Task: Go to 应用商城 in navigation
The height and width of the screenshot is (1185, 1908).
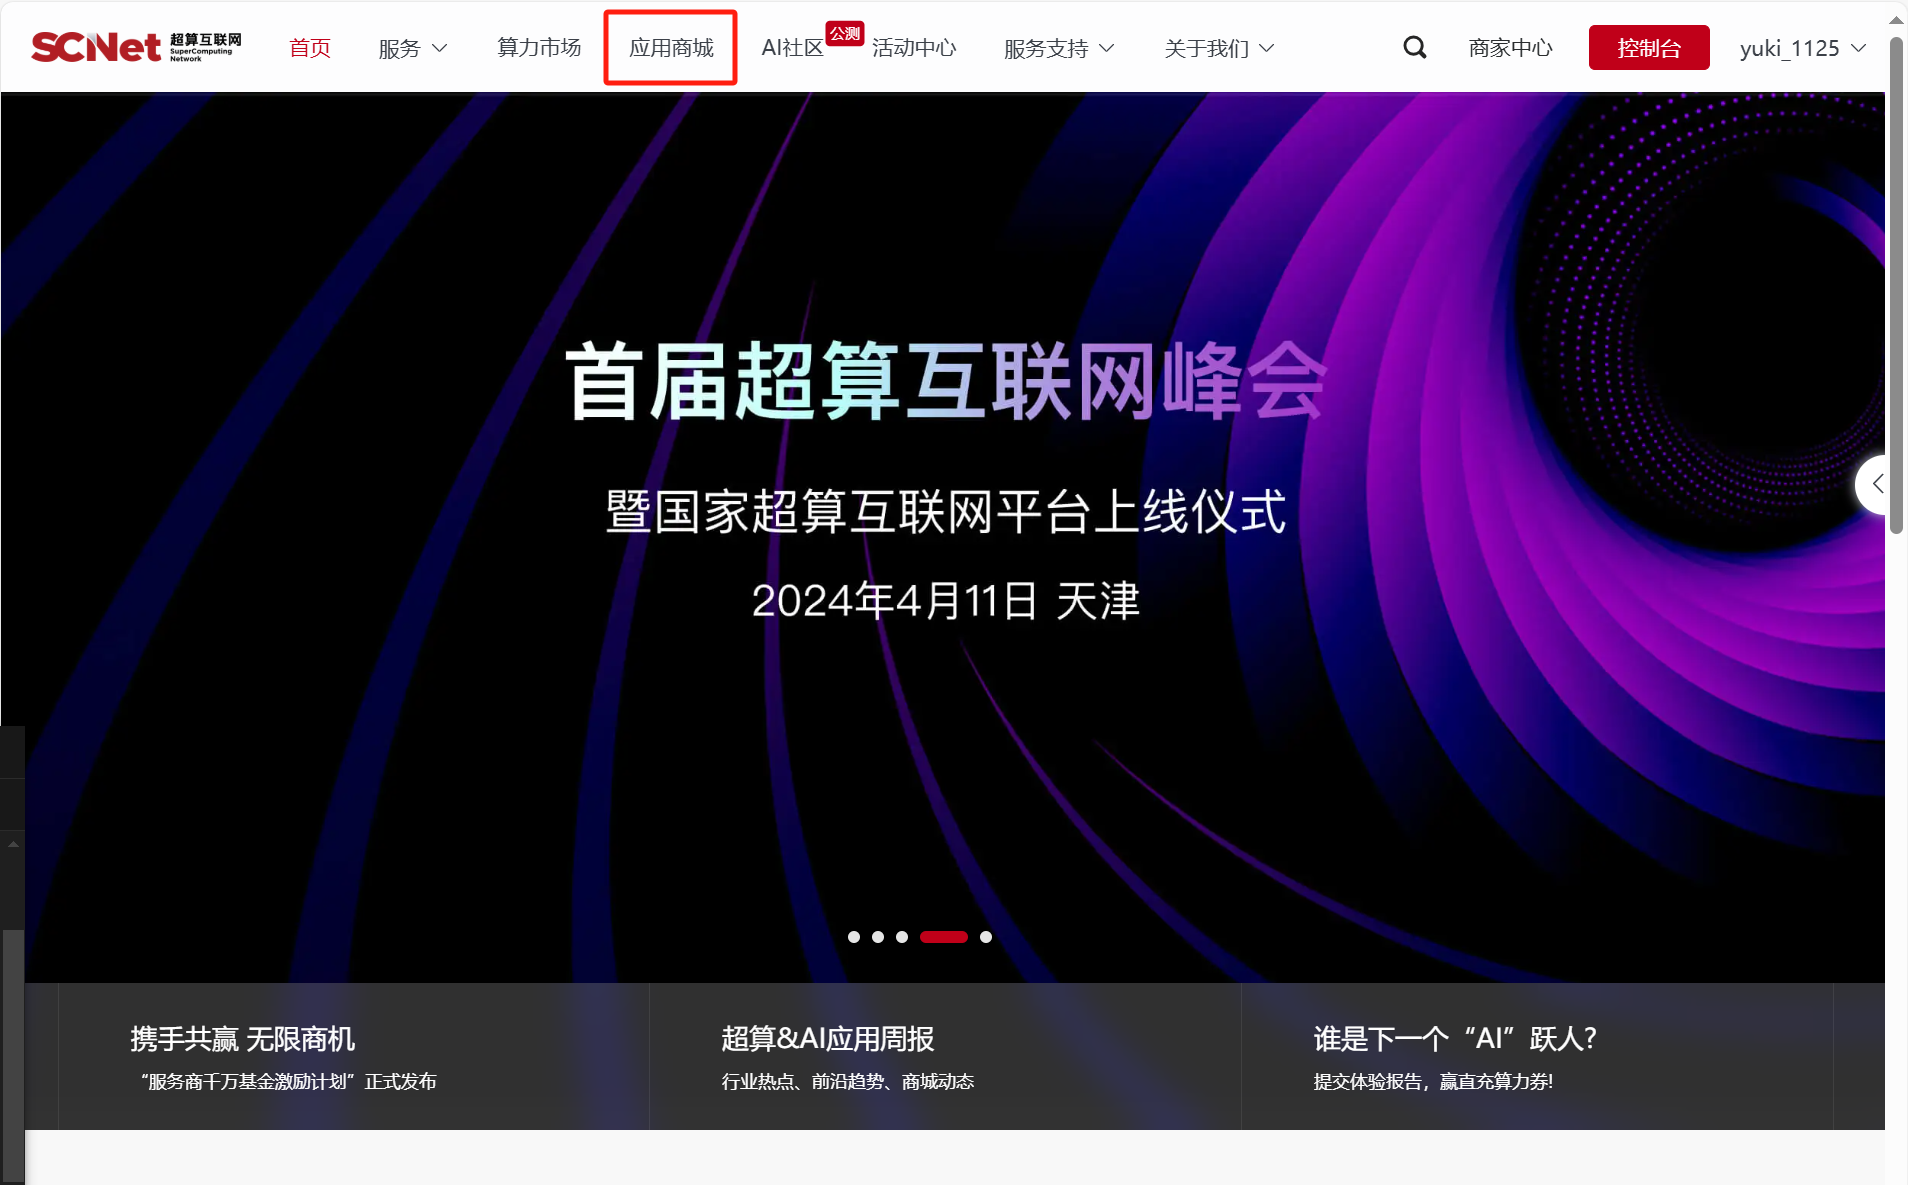Action: tap(671, 48)
